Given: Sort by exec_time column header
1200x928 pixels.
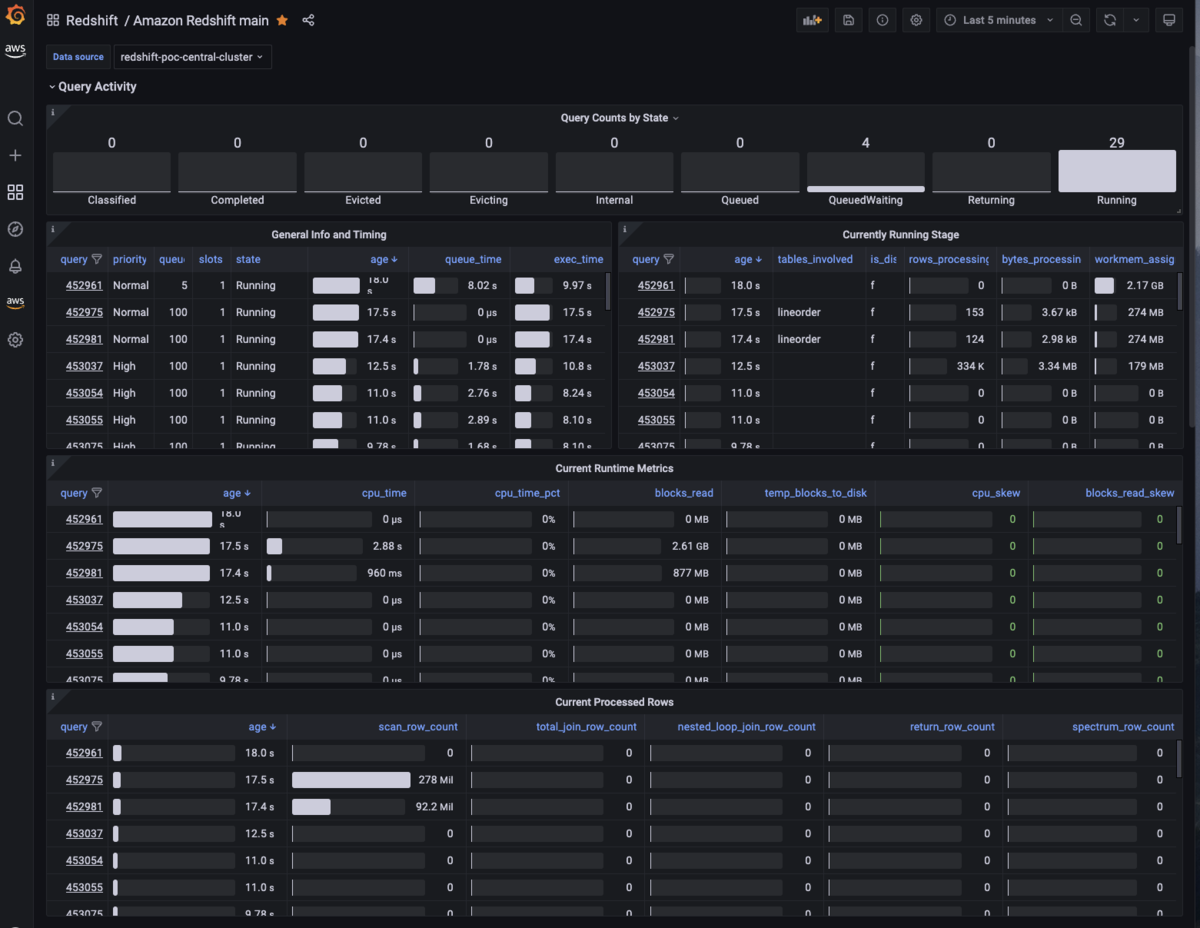Looking at the screenshot, I should pyautogui.click(x=578, y=259).
